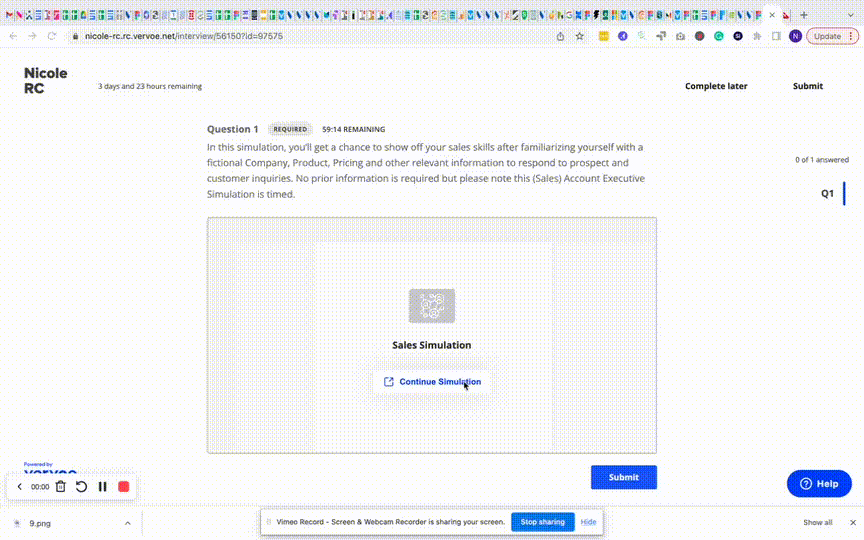Restart the recording with the circular arrow
Screen dimensions: 864x540
(81, 487)
